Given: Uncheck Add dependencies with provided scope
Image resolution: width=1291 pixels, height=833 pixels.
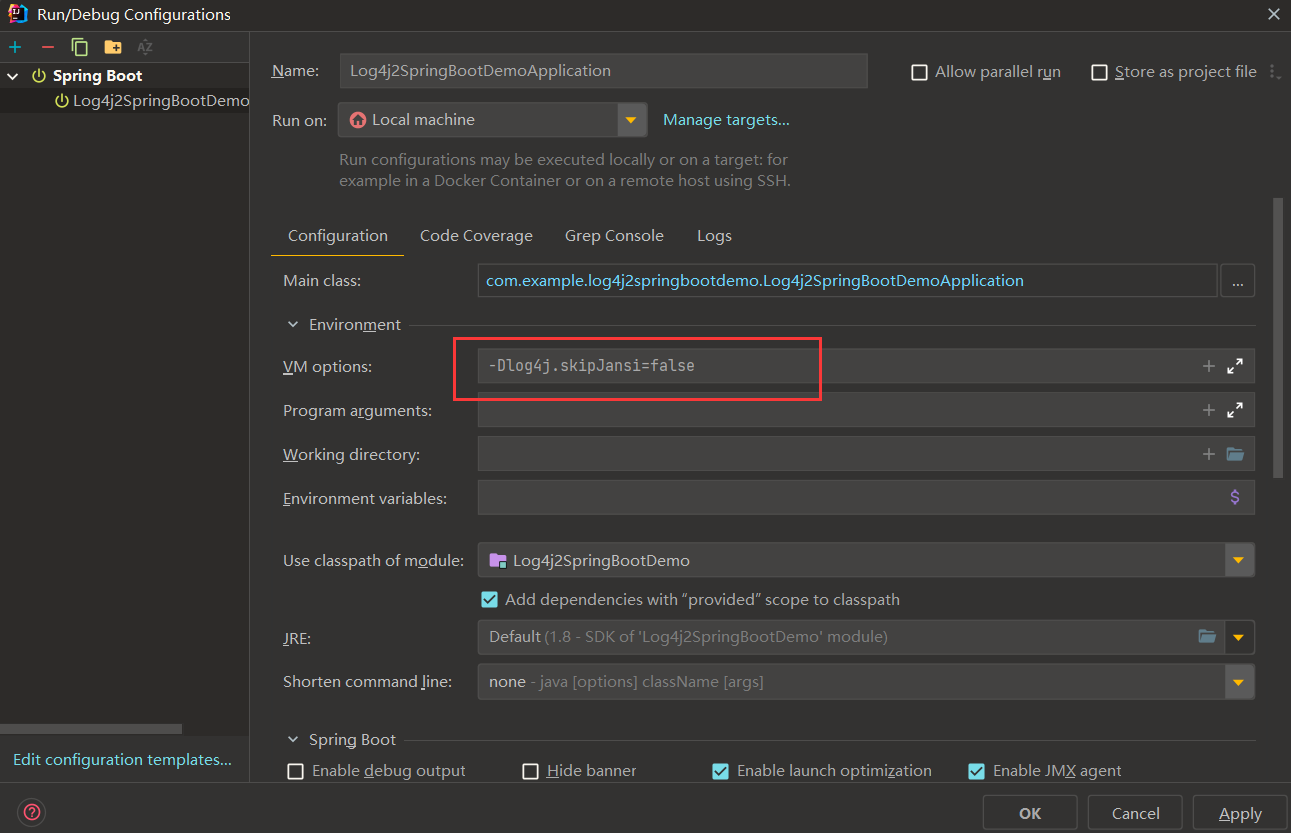Looking at the screenshot, I should tap(490, 600).
